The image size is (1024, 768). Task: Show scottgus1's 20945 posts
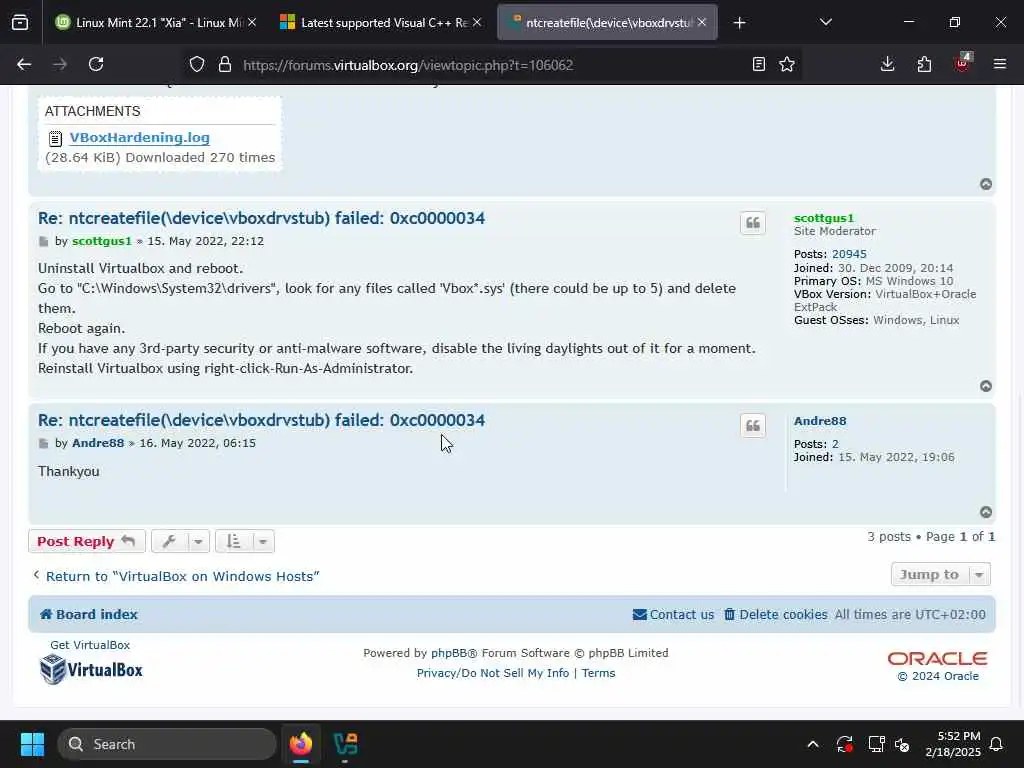[x=849, y=254]
